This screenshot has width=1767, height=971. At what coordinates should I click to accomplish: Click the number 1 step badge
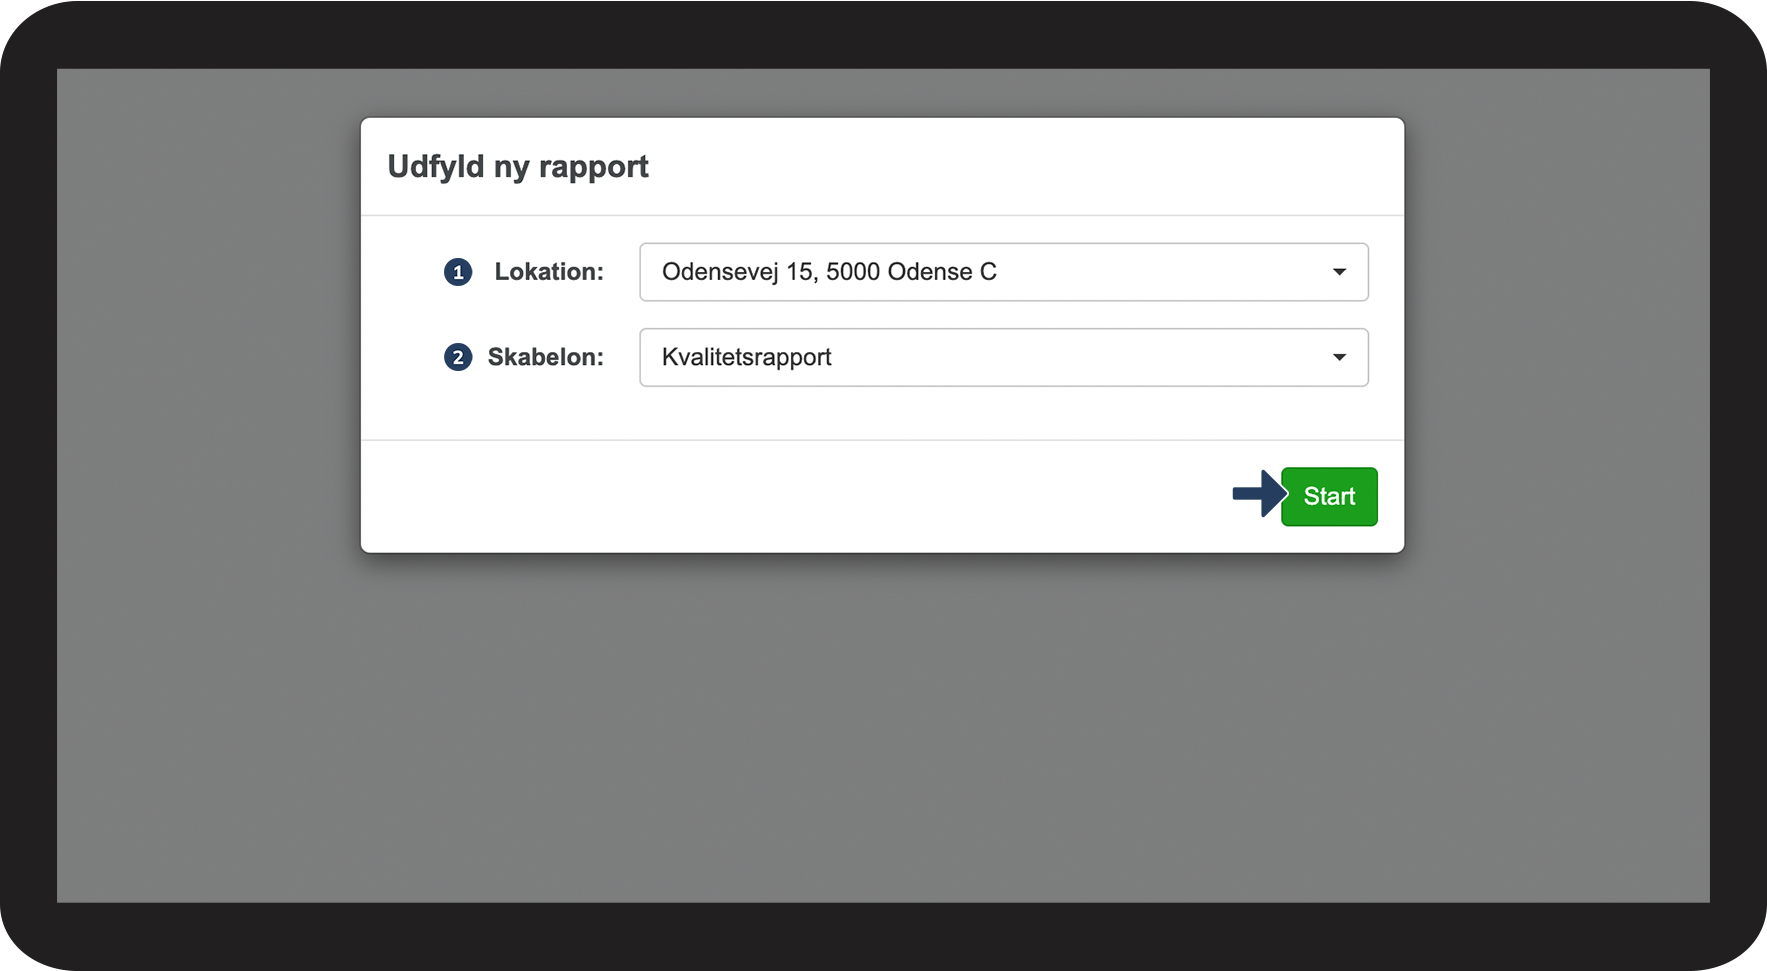[x=458, y=272]
